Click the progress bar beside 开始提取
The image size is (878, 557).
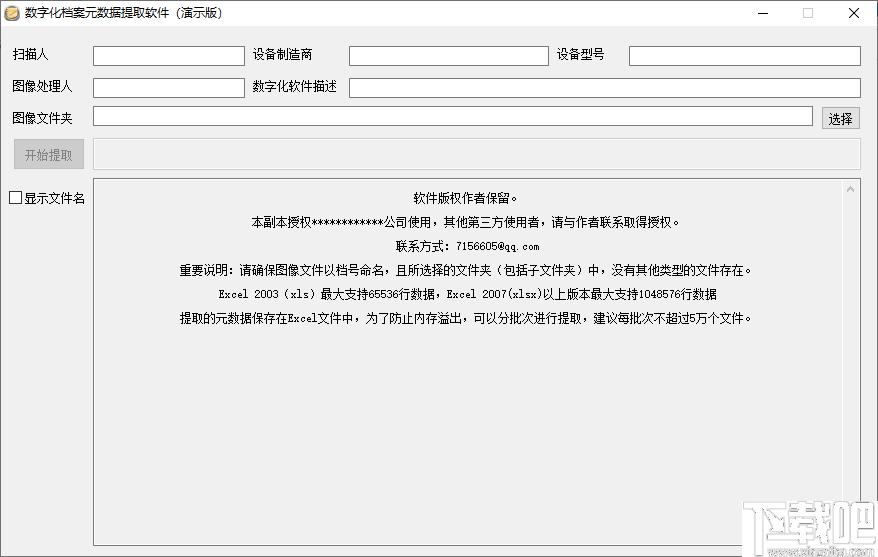point(477,155)
